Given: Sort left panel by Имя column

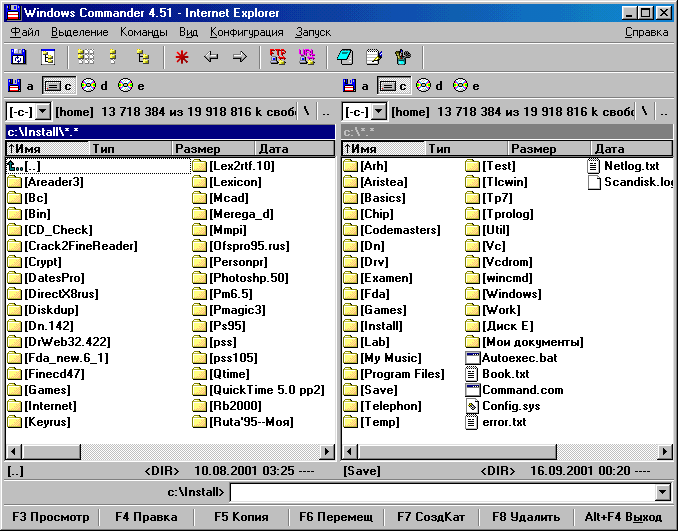Looking at the screenshot, I should pyautogui.click(x=48, y=148).
